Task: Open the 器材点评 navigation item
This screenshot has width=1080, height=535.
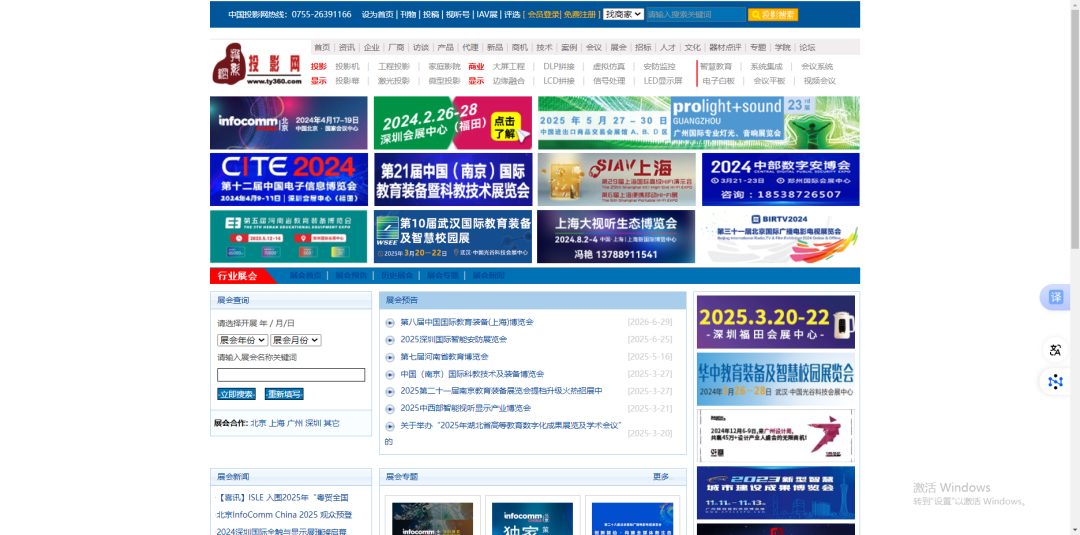Action: click(x=725, y=48)
